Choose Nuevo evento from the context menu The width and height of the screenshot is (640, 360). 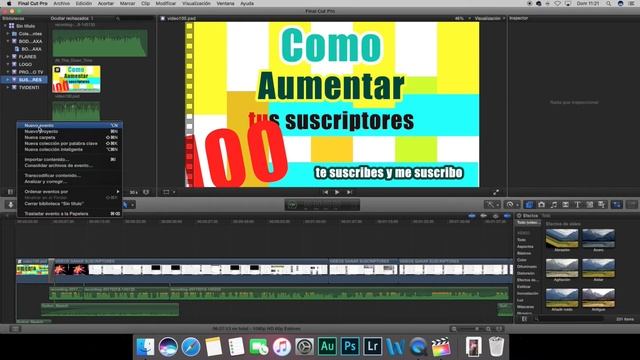(69, 125)
